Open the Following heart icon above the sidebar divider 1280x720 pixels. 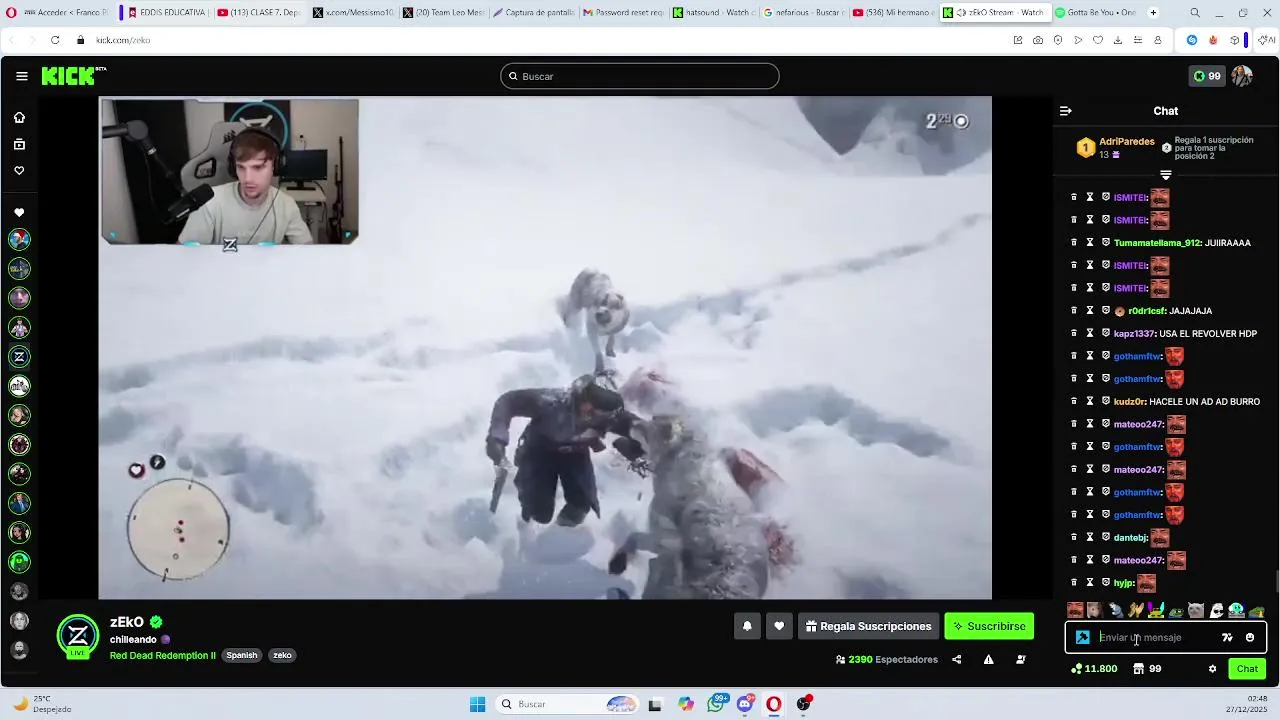[19, 171]
